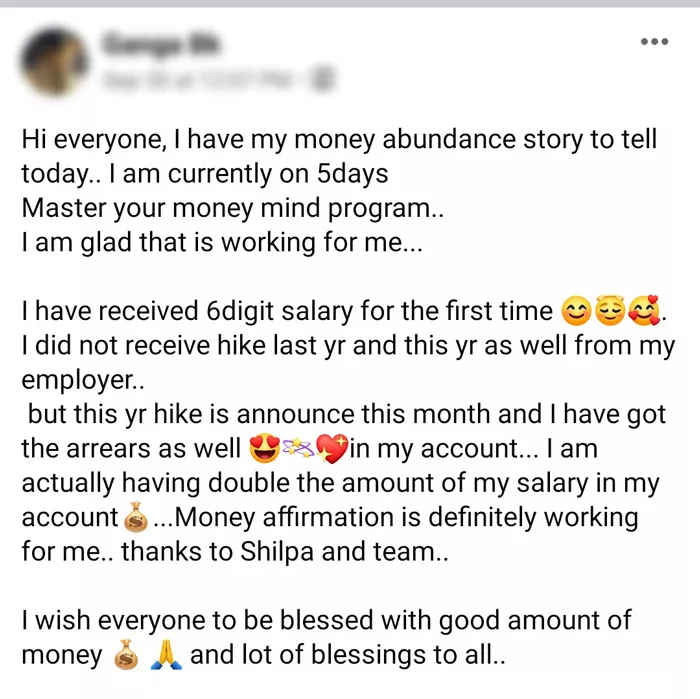Open the three-dot post options menu
The image size is (700, 699).
pos(653,42)
